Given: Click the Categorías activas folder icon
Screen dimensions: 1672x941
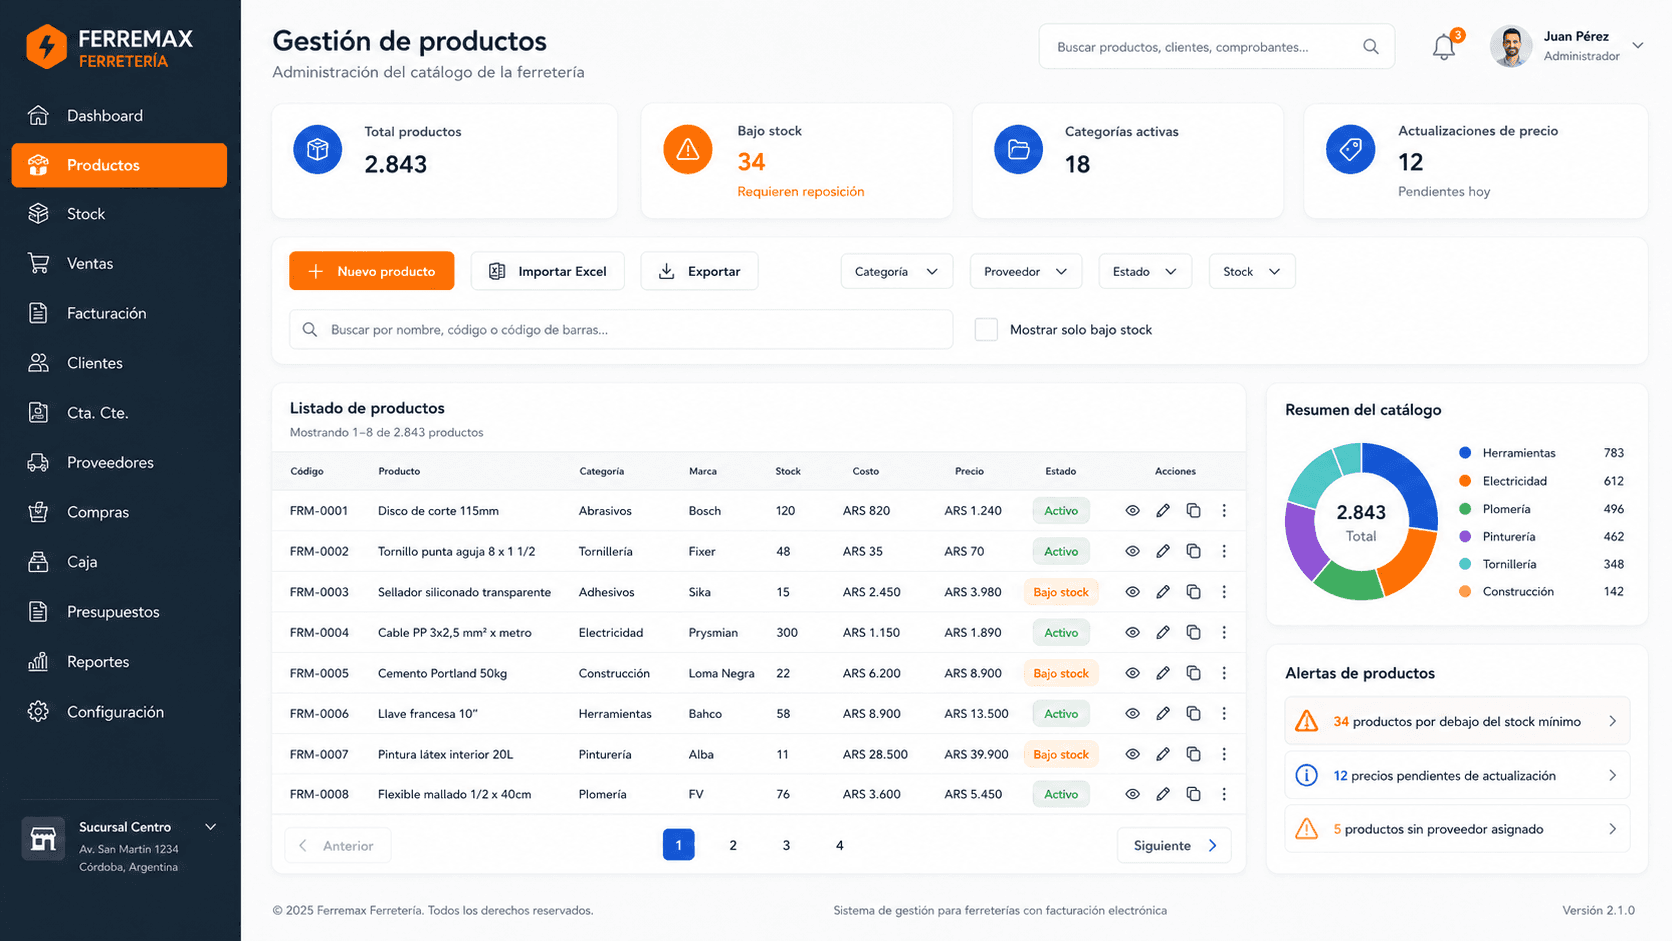Looking at the screenshot, I should pos(1019,150).
